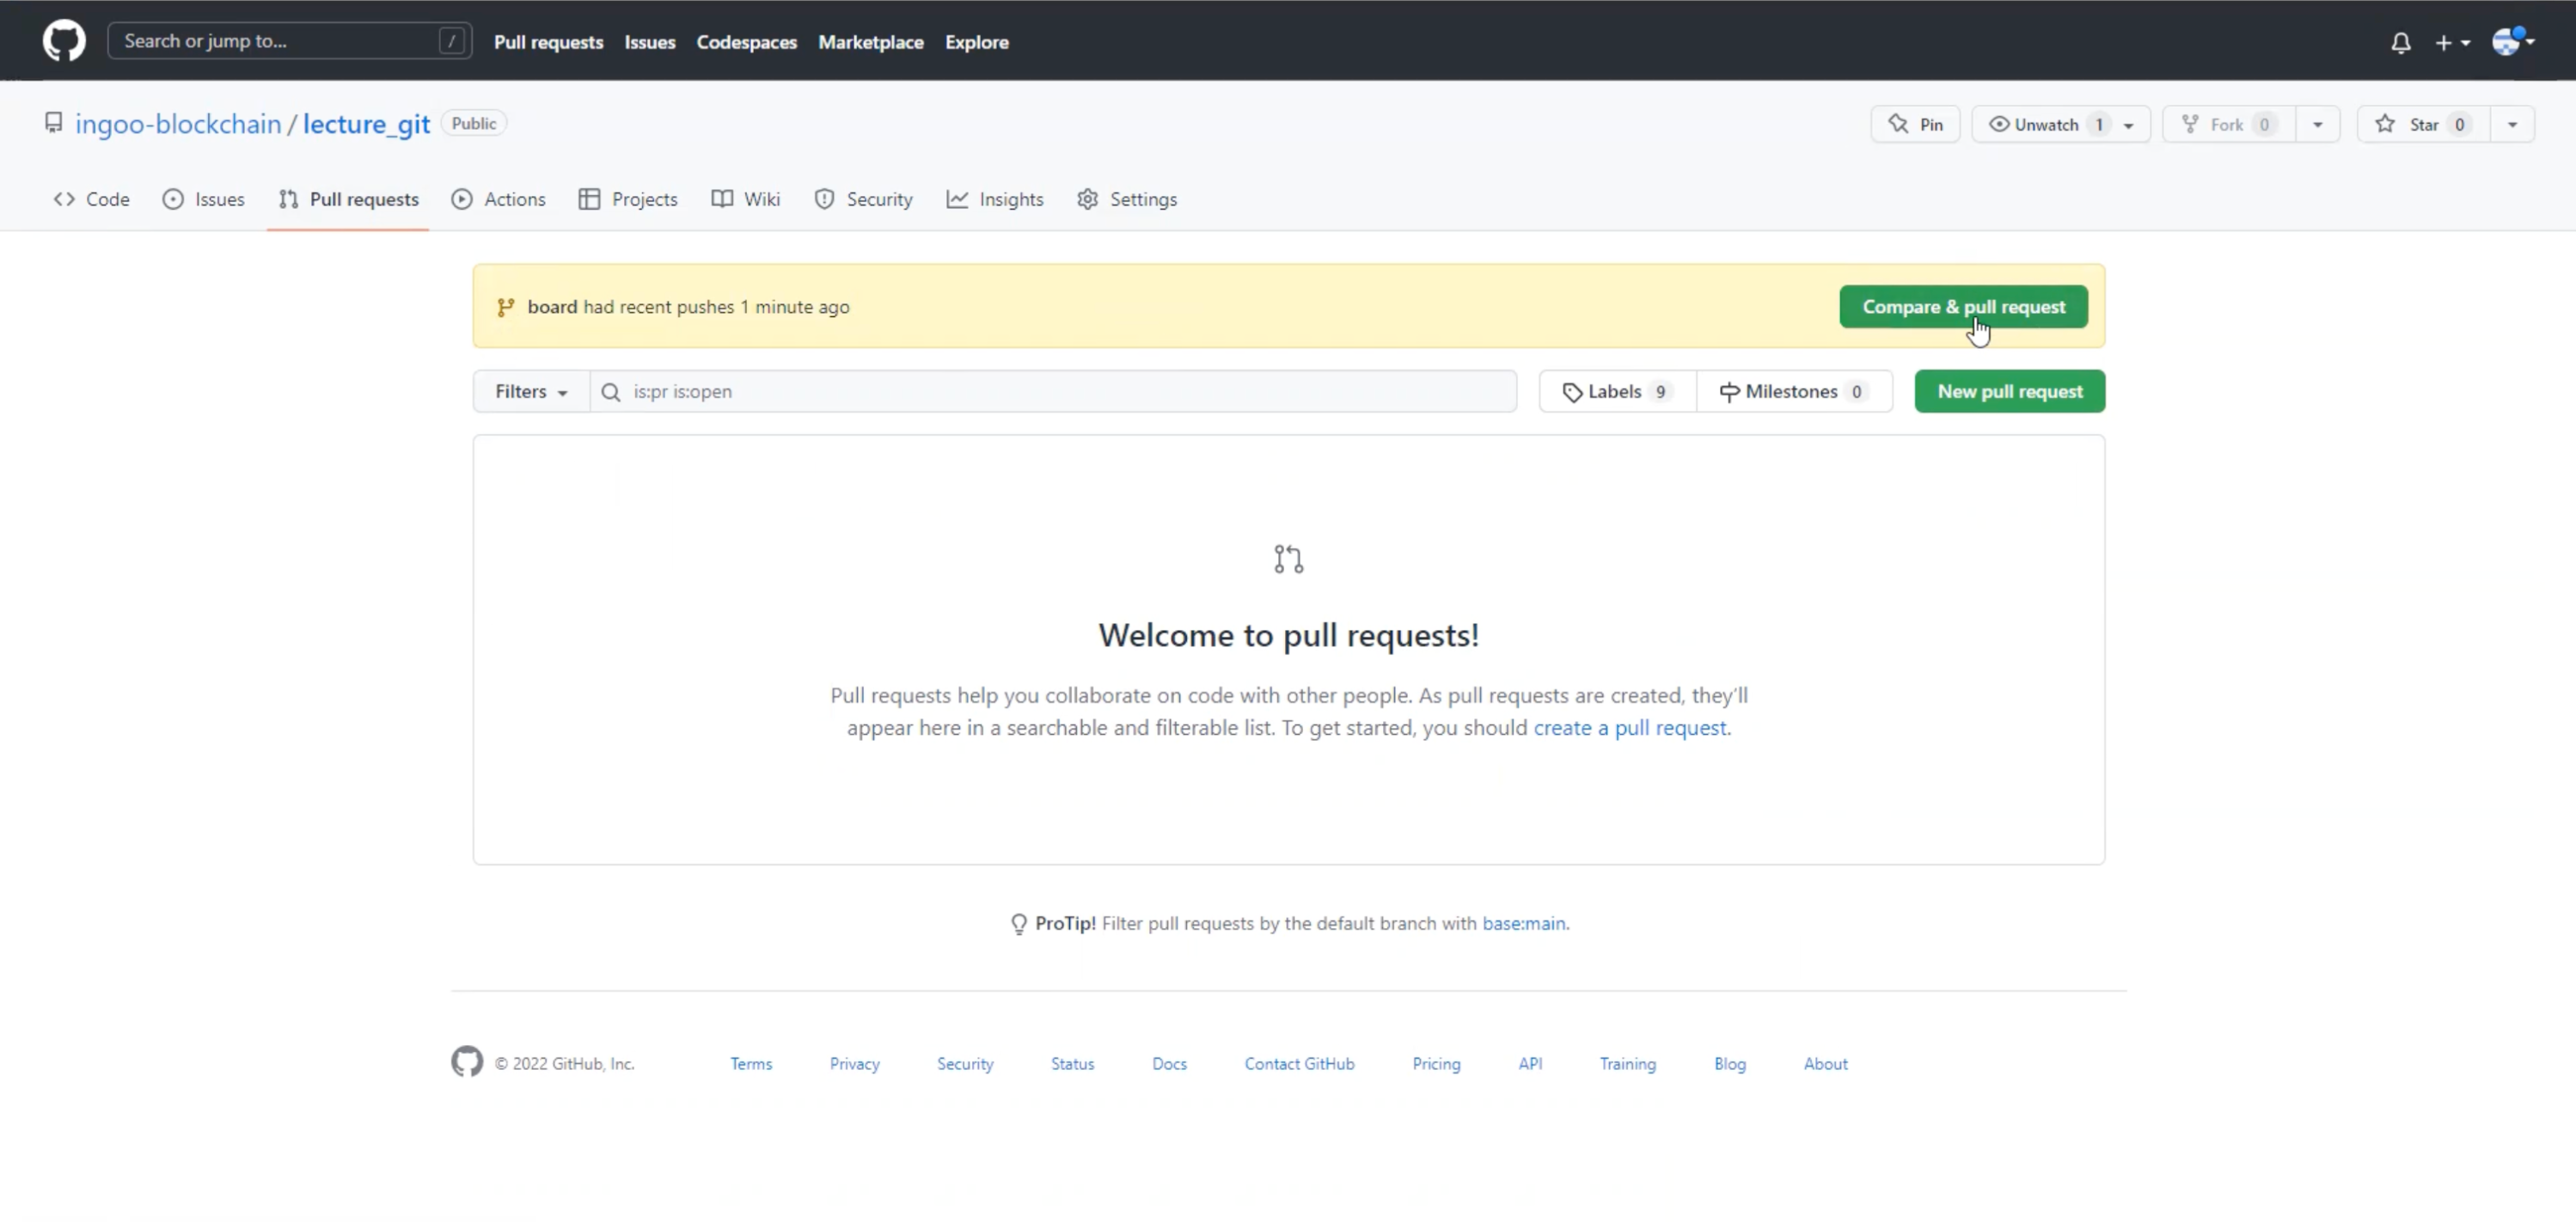Viewport: 2576px width, 1222px height.
Task: Expand the Star lists dropdown arrow
Action: click(2511, 124)
